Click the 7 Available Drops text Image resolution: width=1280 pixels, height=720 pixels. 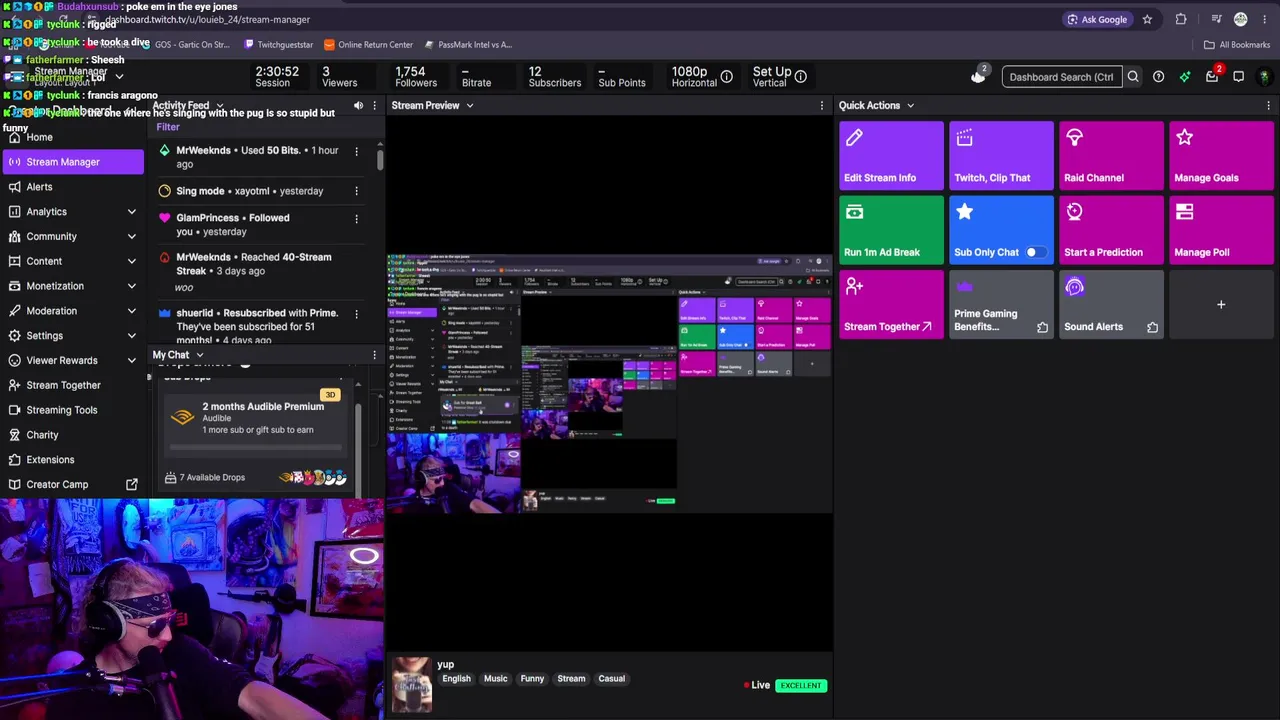point(212,478)
